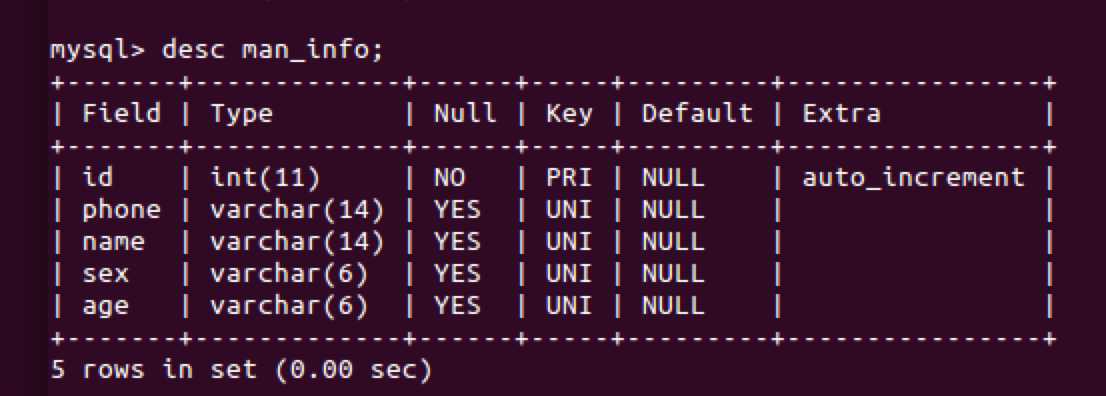Click the Extra column header
Screen dimensions: 1106x396
841,114
